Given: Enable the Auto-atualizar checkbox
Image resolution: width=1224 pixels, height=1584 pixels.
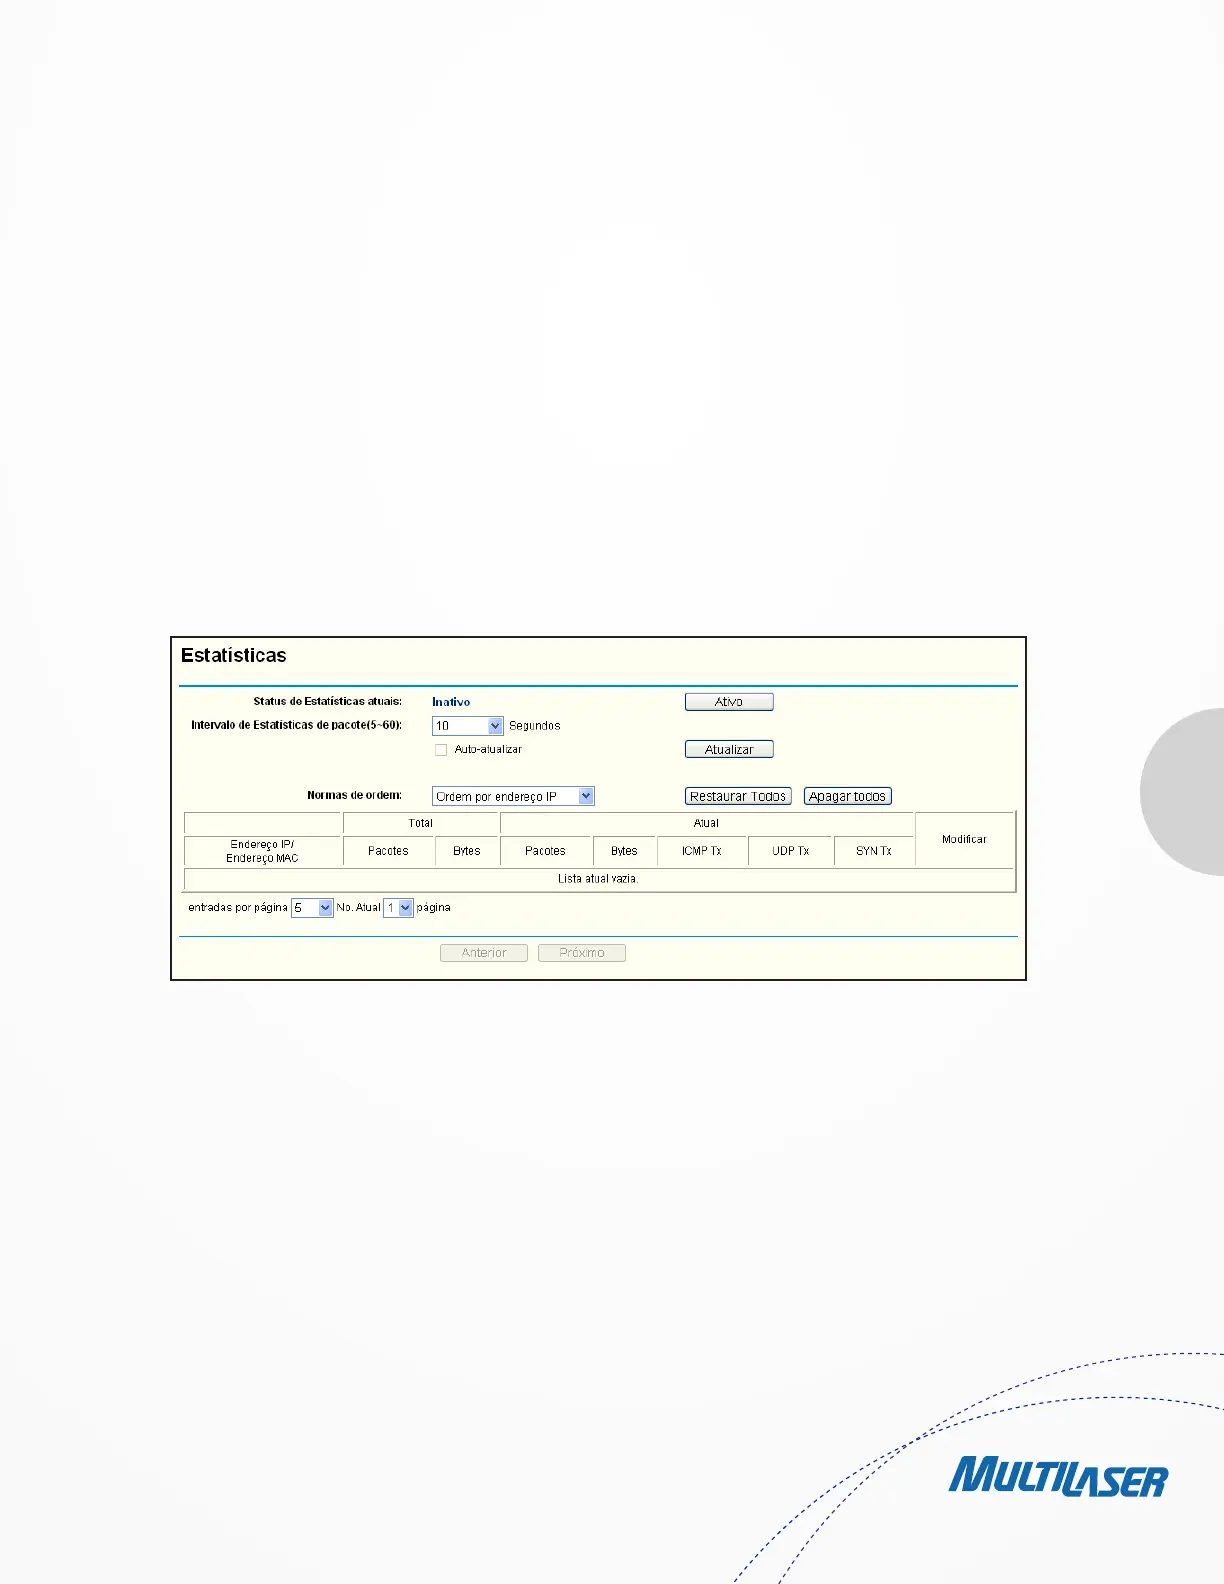Looking at the screenshot, I should (441, 750).
